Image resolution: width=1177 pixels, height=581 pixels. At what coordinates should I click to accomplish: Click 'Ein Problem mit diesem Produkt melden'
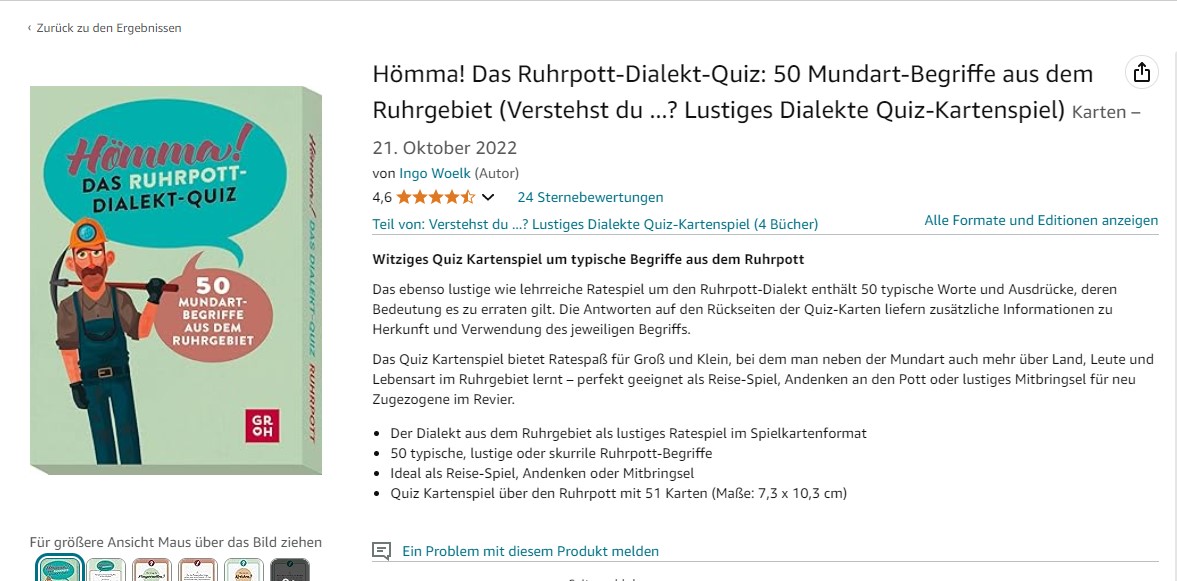coord(531,551)
